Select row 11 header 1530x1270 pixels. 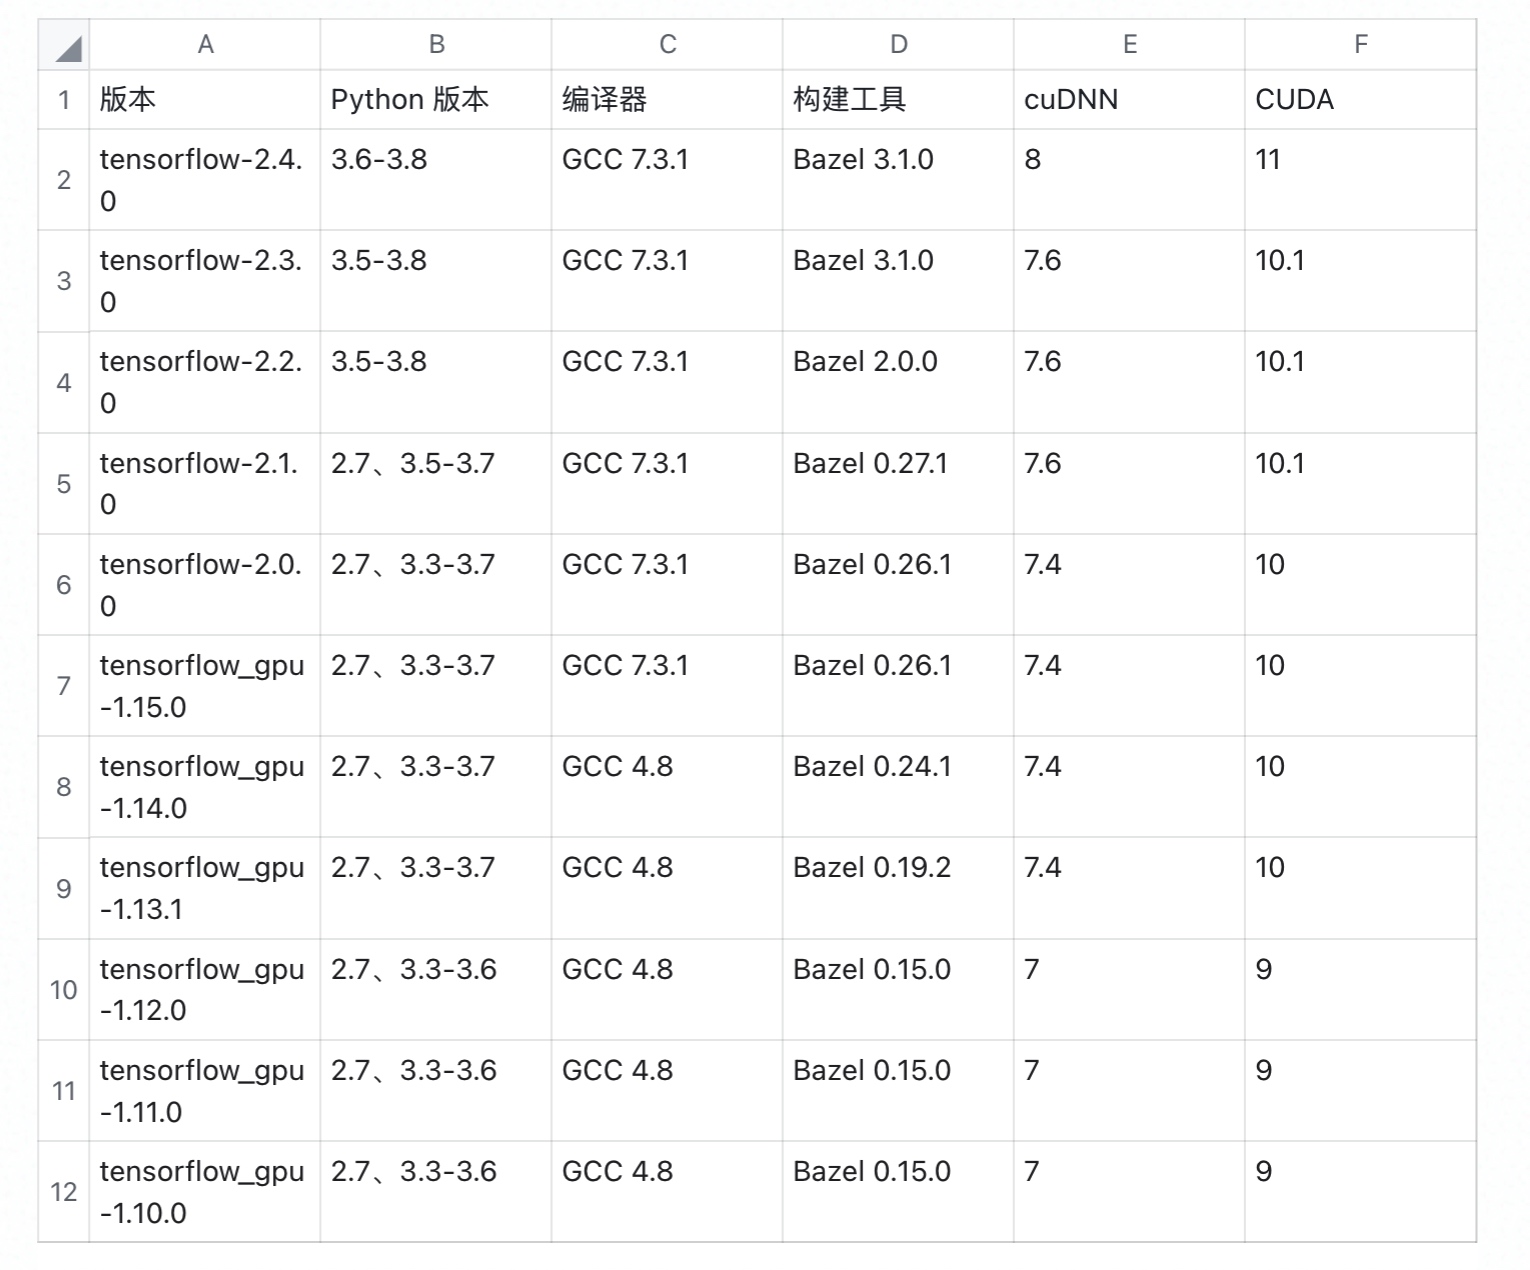click(x=64, y=1091)
